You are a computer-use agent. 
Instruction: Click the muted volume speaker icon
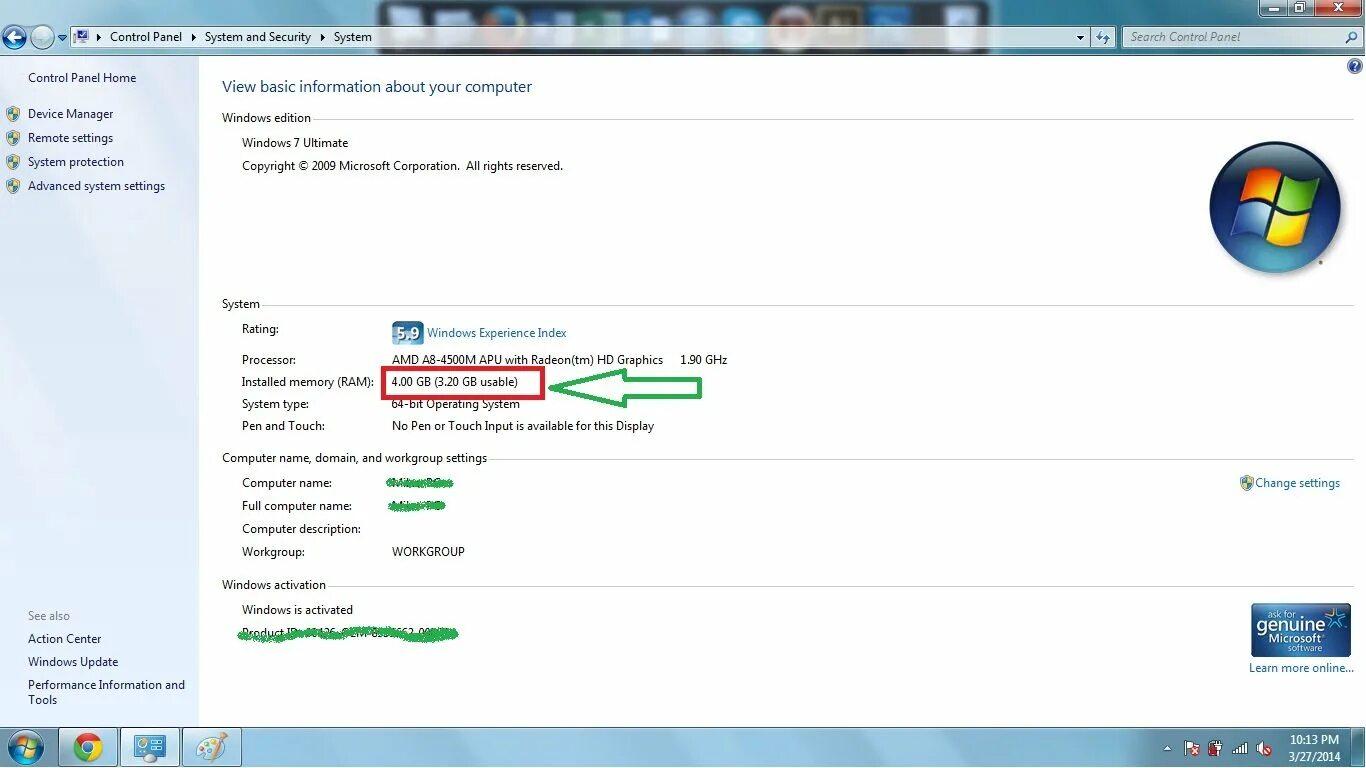(x=1264, y=748)
